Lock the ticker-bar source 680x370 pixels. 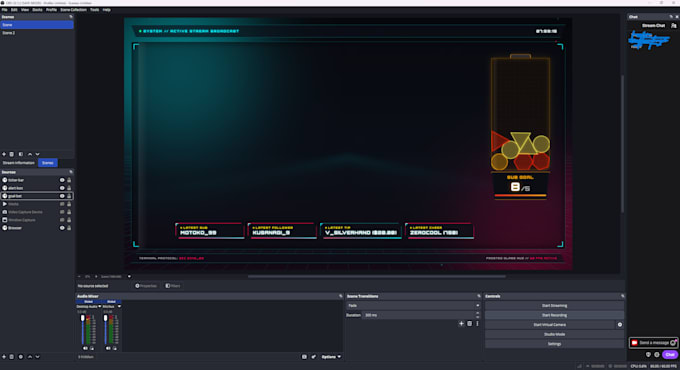pos(69,180)
